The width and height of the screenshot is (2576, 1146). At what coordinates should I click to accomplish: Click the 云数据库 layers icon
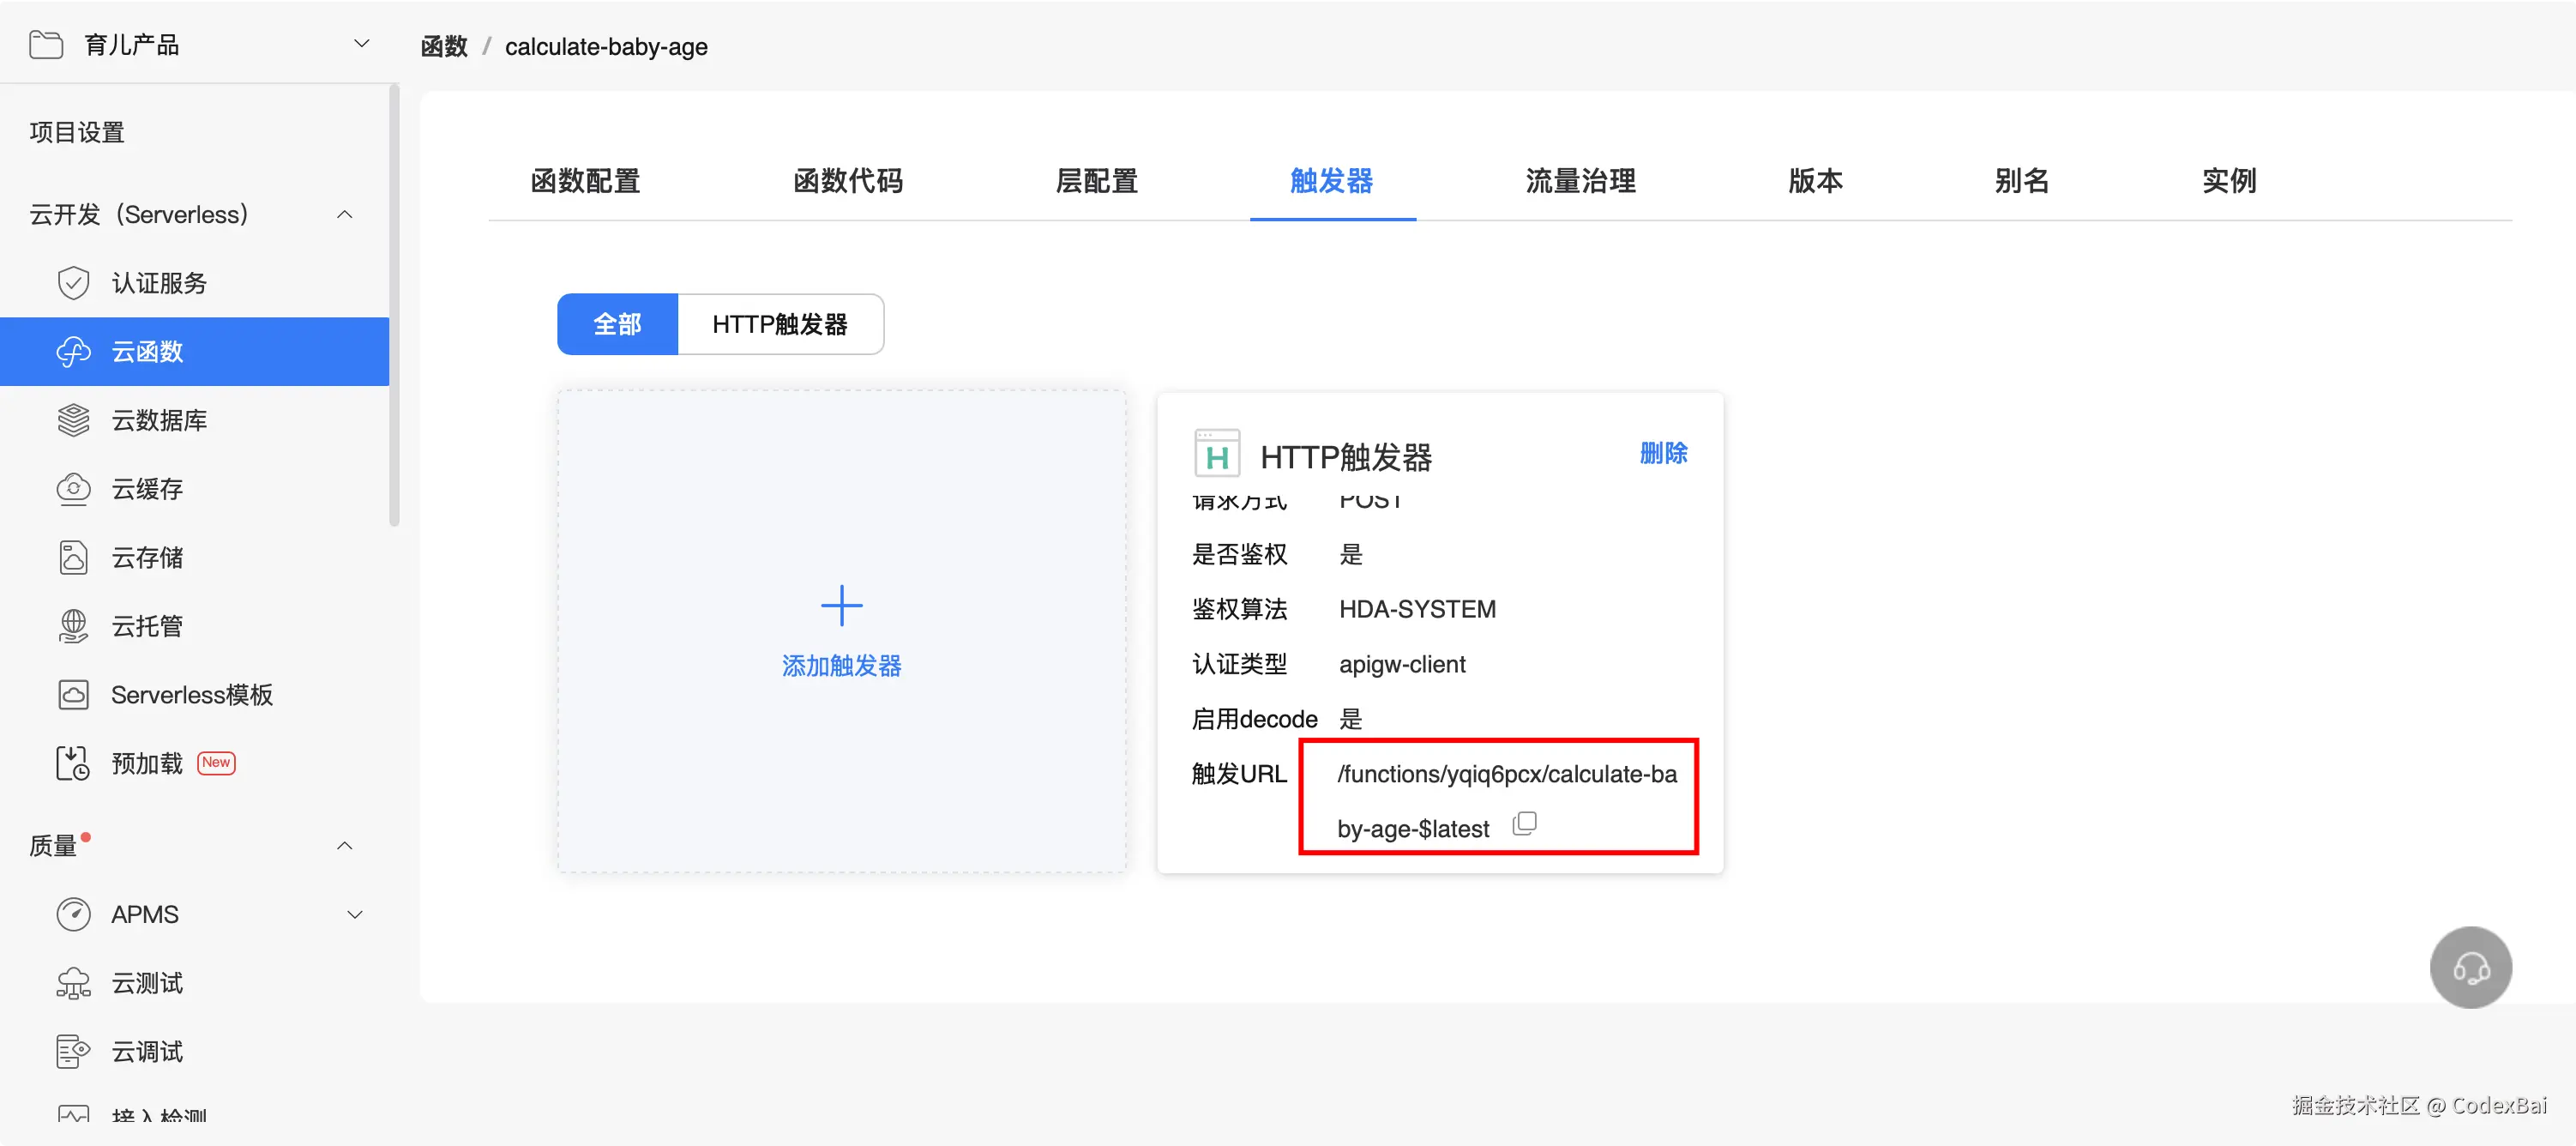[73, 420]
